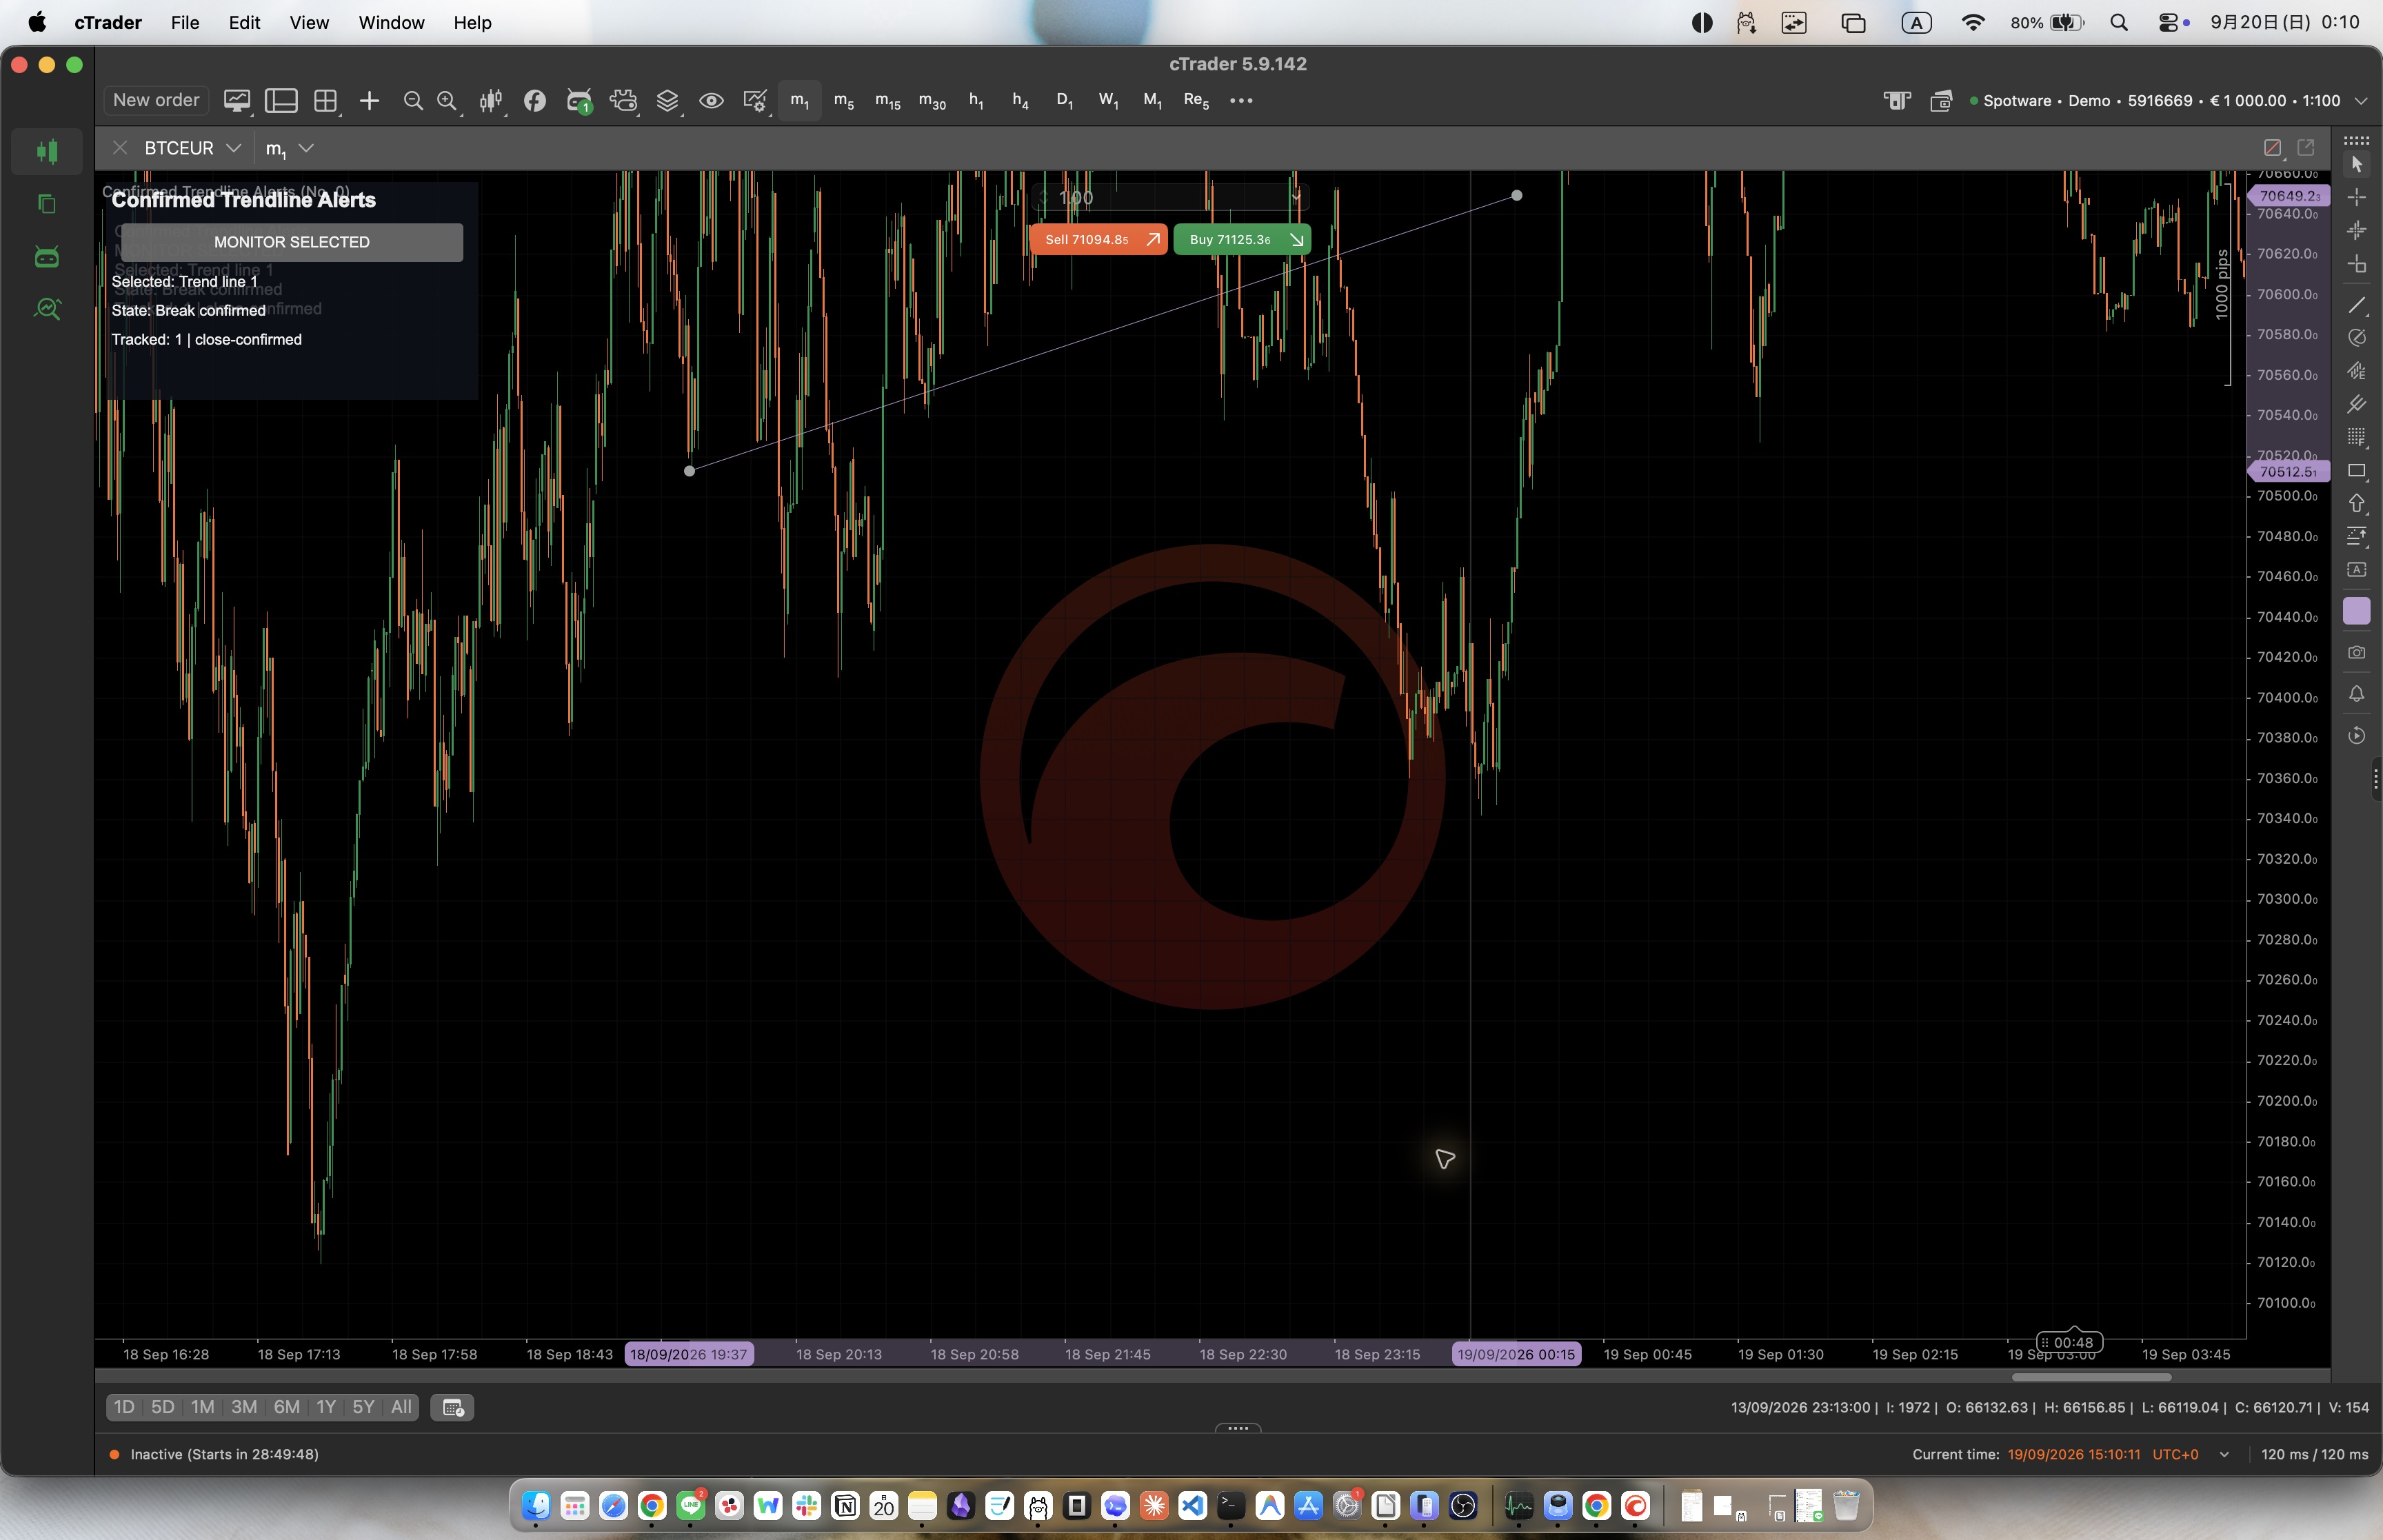Toggle the hide drawings icon in chart header

[x=2272, y=148]
